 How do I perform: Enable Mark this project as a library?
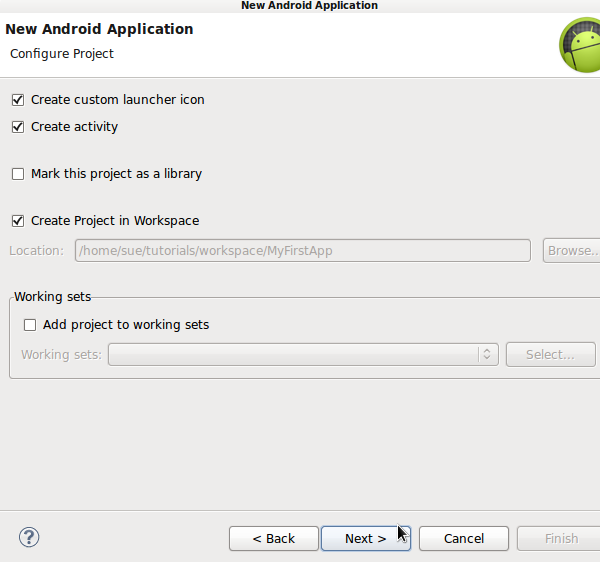18,174
